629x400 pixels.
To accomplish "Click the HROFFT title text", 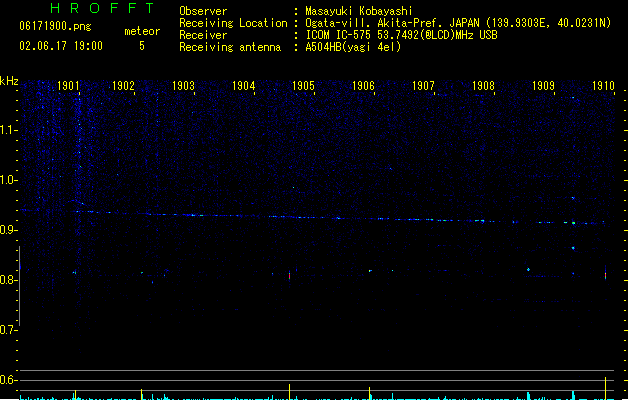I will 103,8.
